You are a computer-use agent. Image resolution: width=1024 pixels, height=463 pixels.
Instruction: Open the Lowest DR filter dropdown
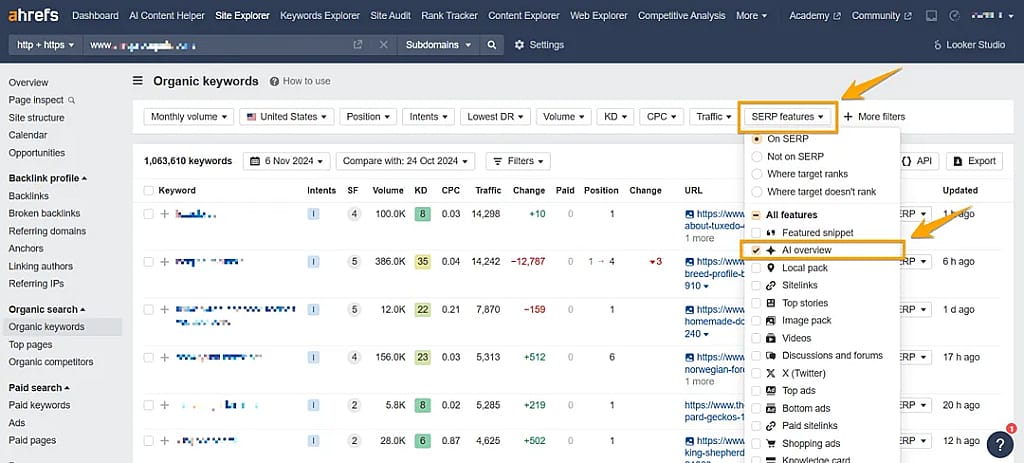495,117
